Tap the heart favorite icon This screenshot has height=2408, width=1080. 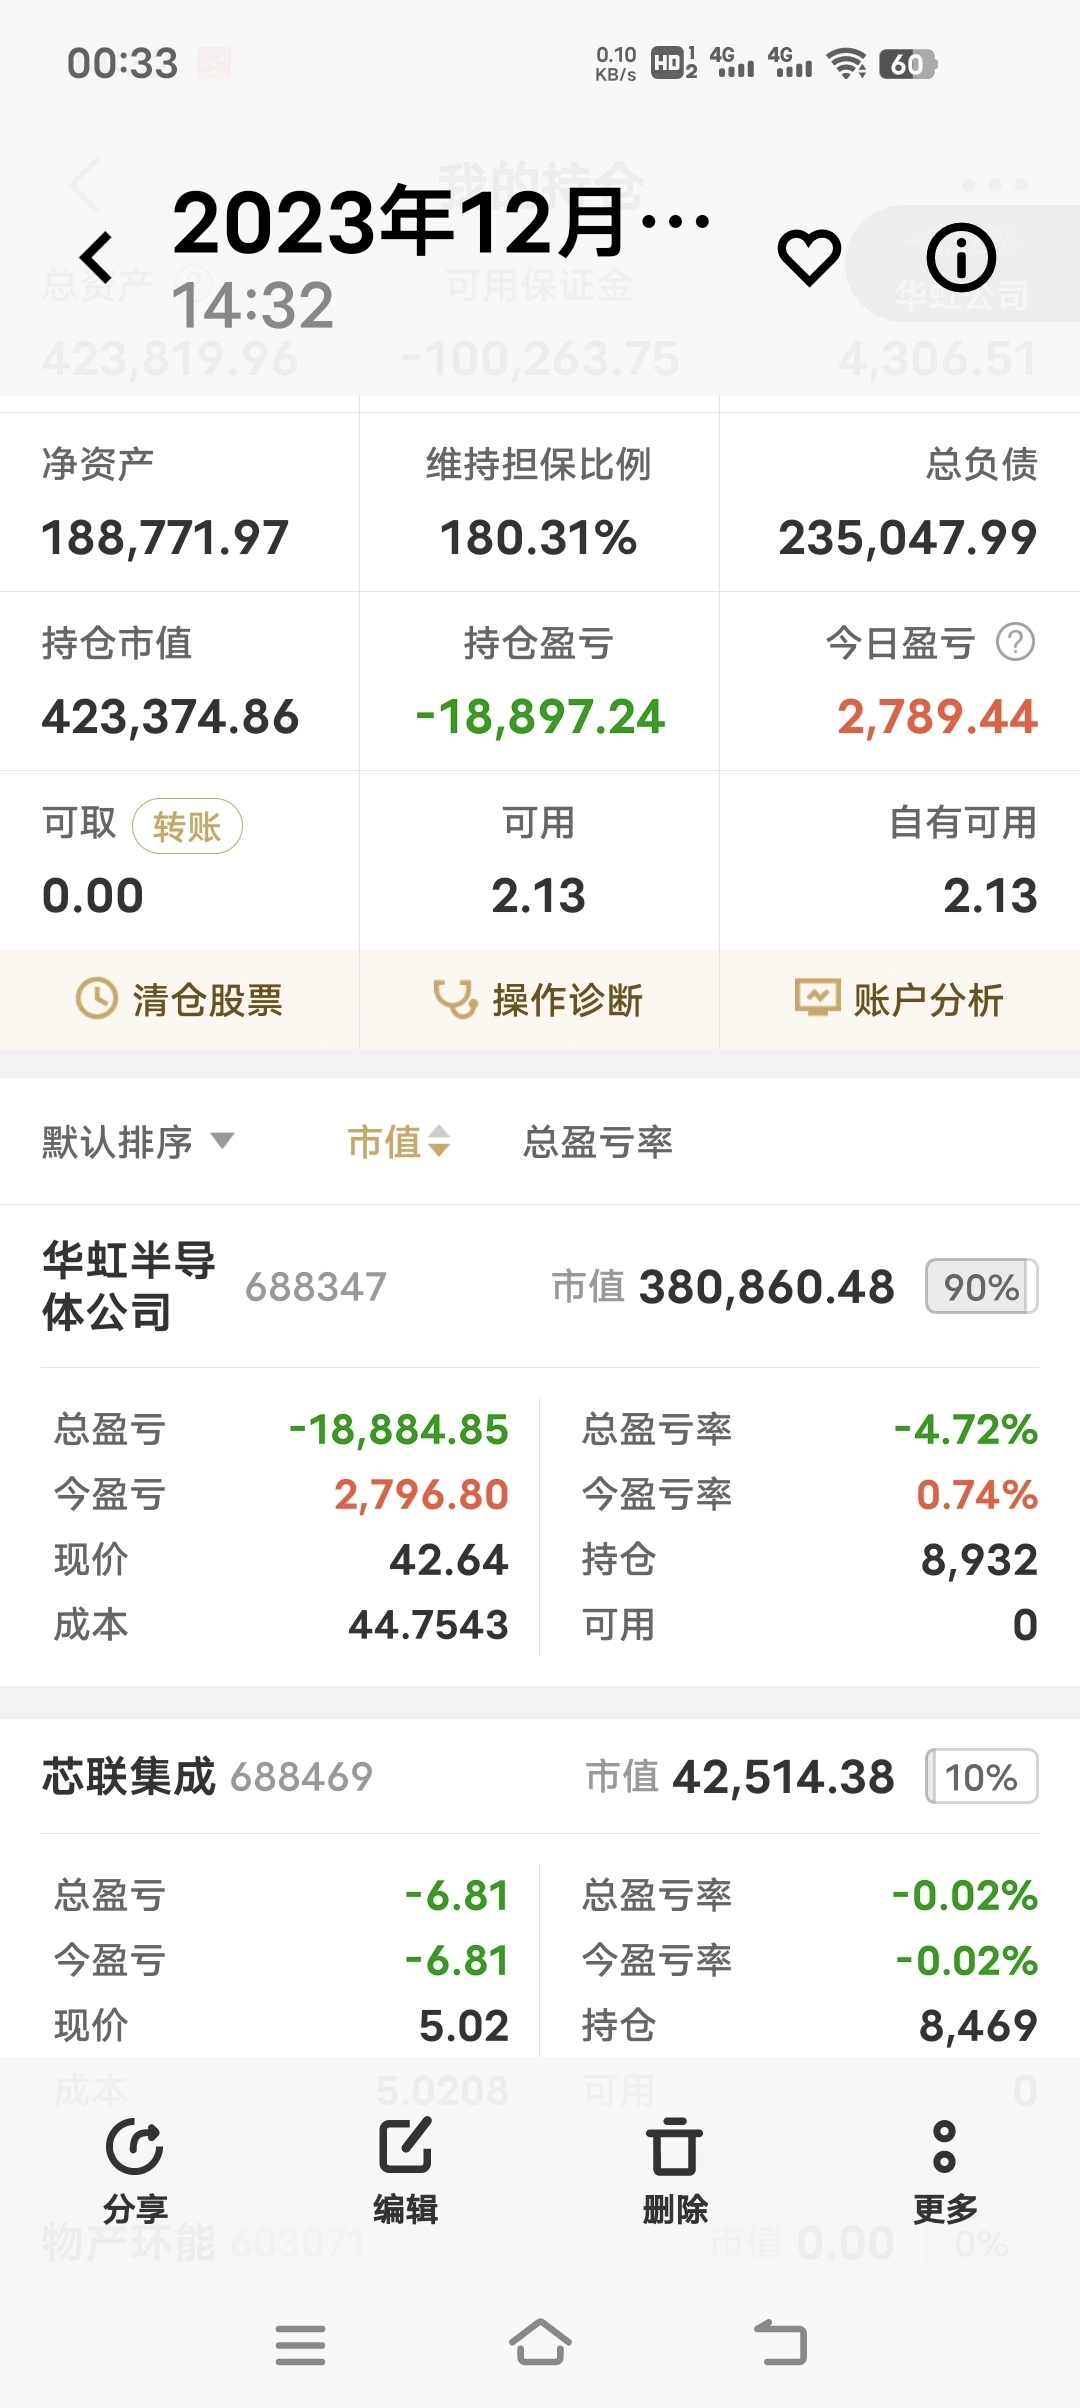tap(809, 257)
